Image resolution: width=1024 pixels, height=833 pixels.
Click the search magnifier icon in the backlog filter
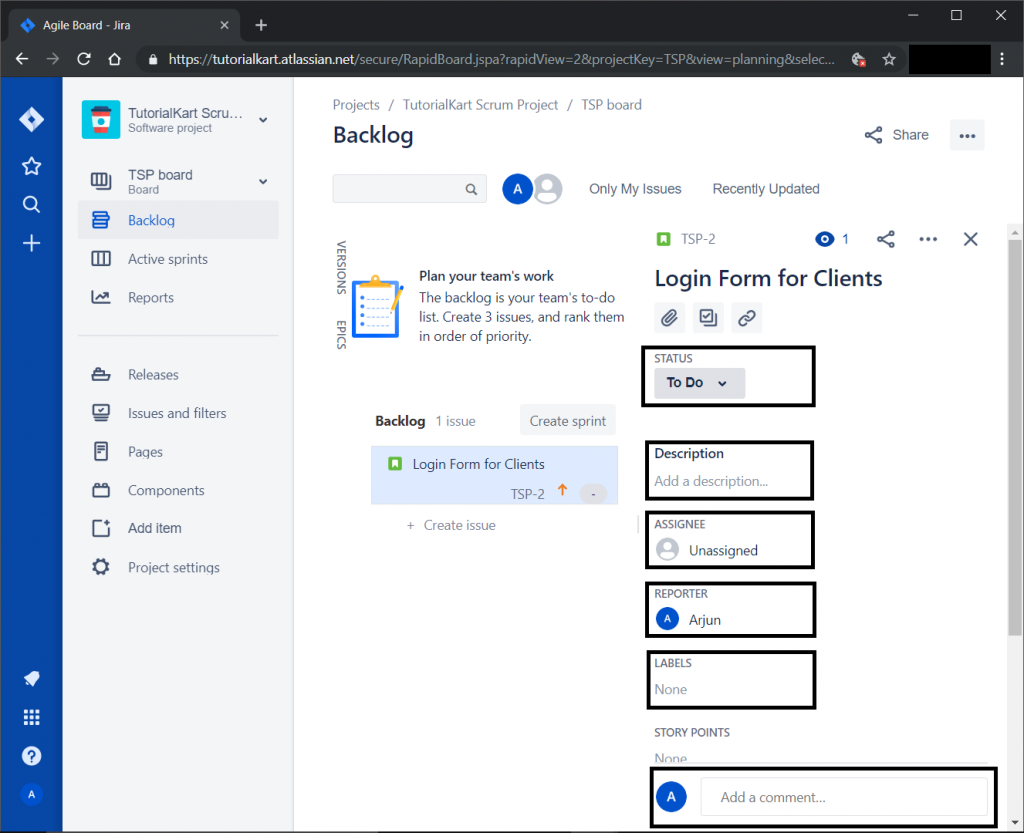click(x=471, y=189)
